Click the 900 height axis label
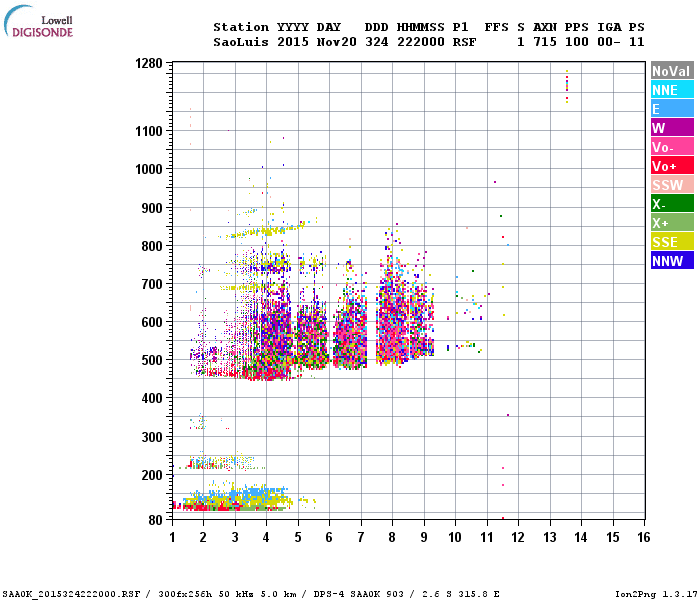The height and width of the screenshot is (600, 700). click(152, 208)
